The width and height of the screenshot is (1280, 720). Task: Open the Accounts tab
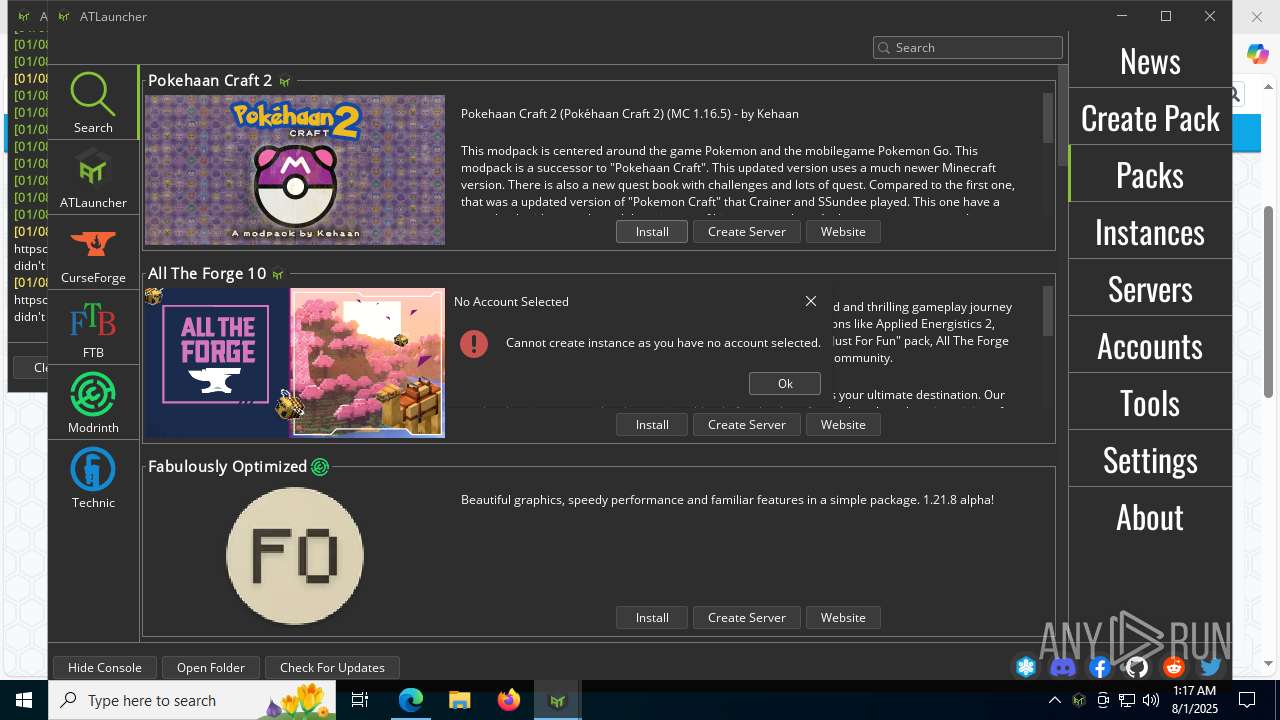1150,346
